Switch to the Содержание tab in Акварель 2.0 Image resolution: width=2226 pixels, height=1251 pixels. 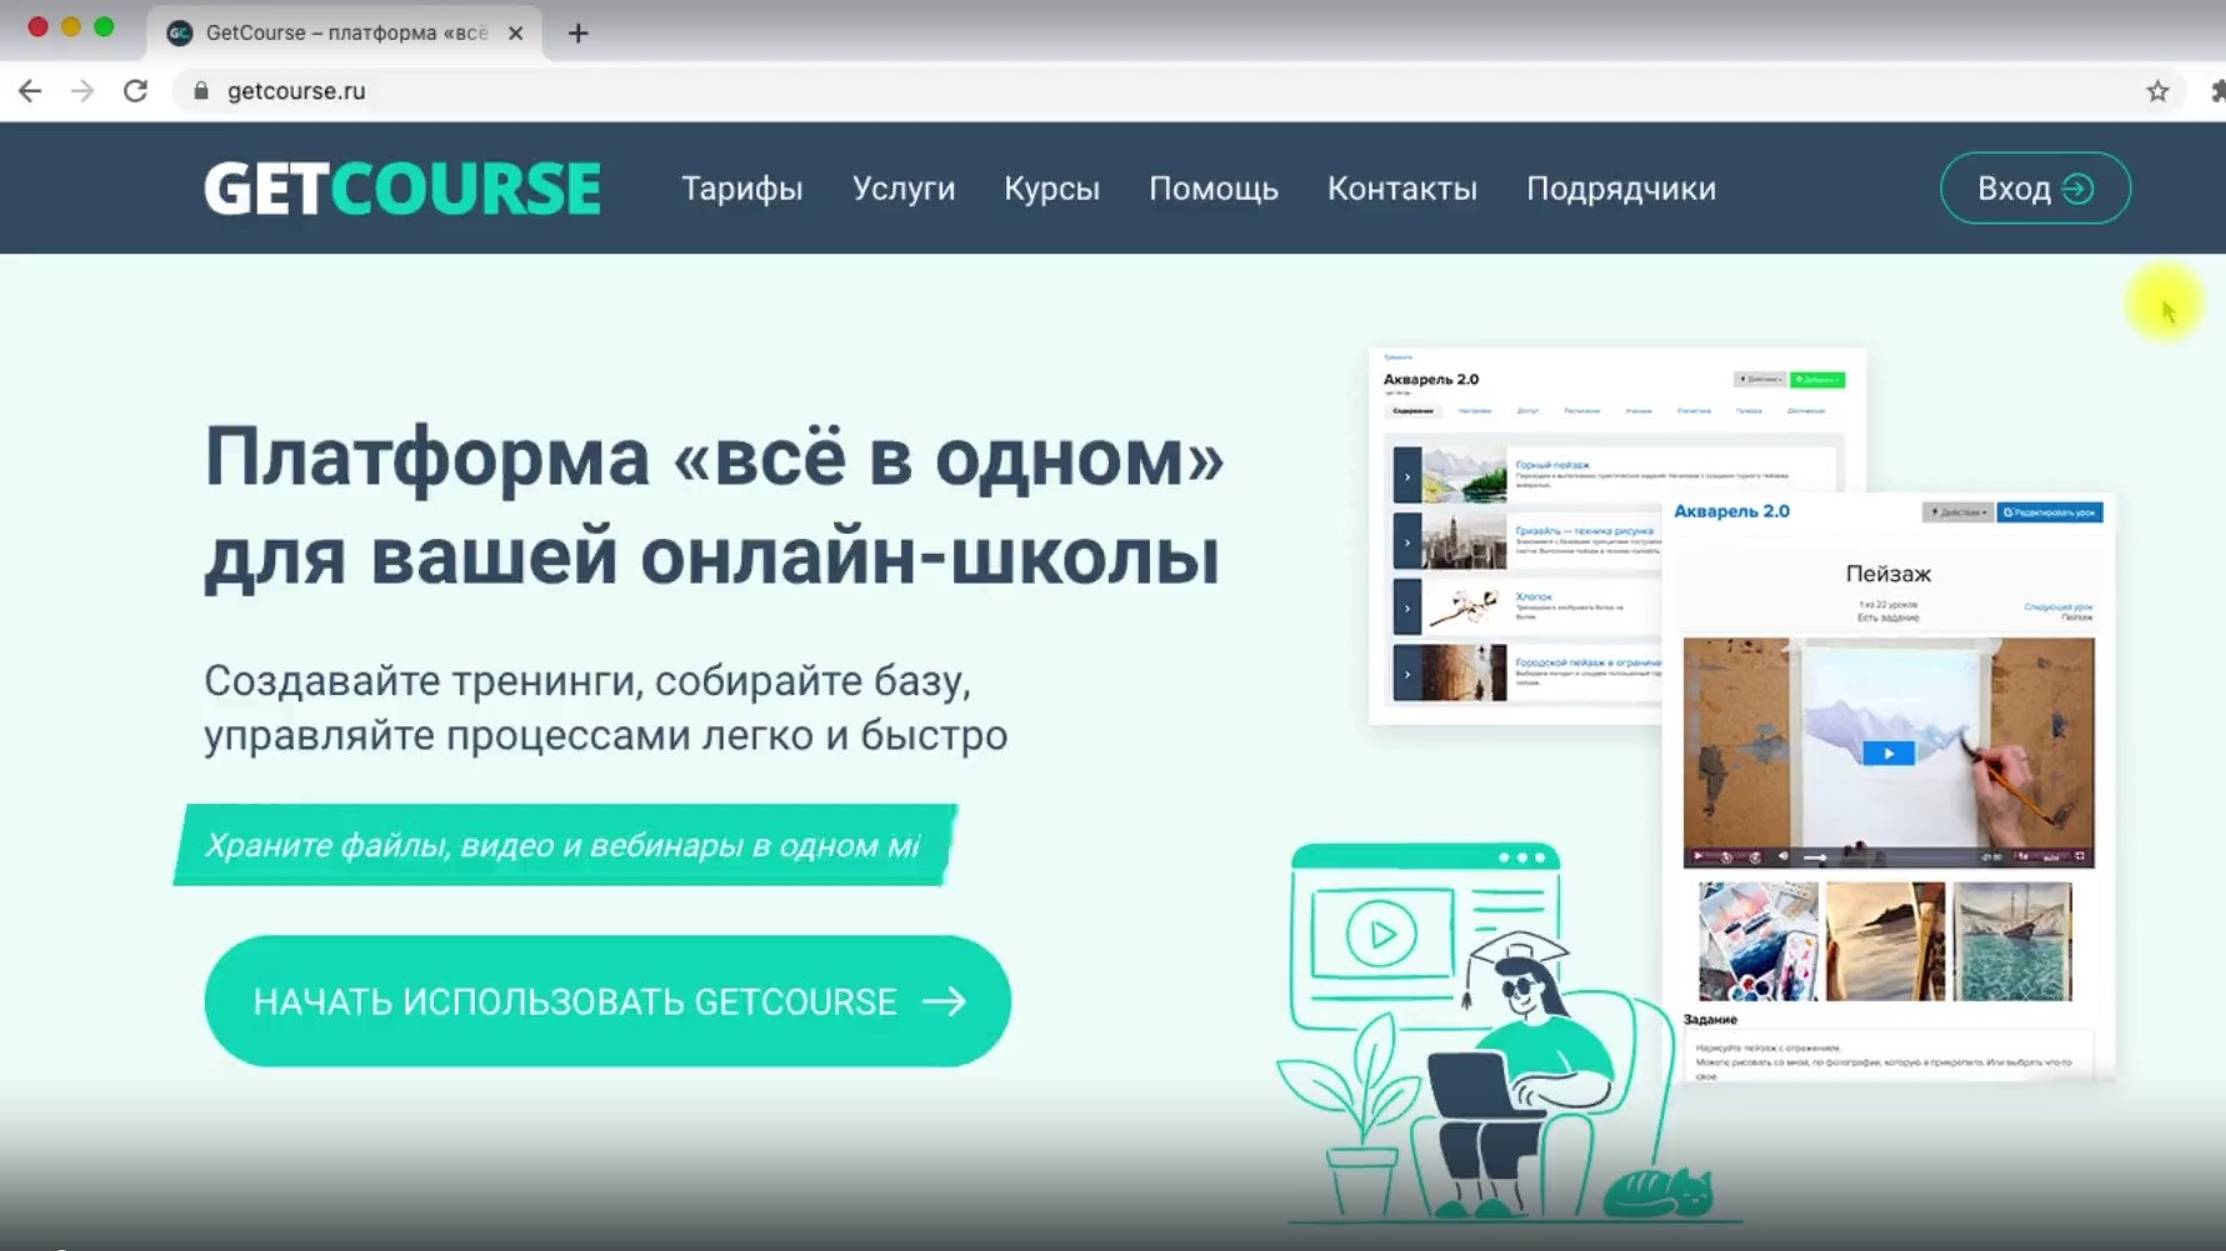click(1413, 410)
